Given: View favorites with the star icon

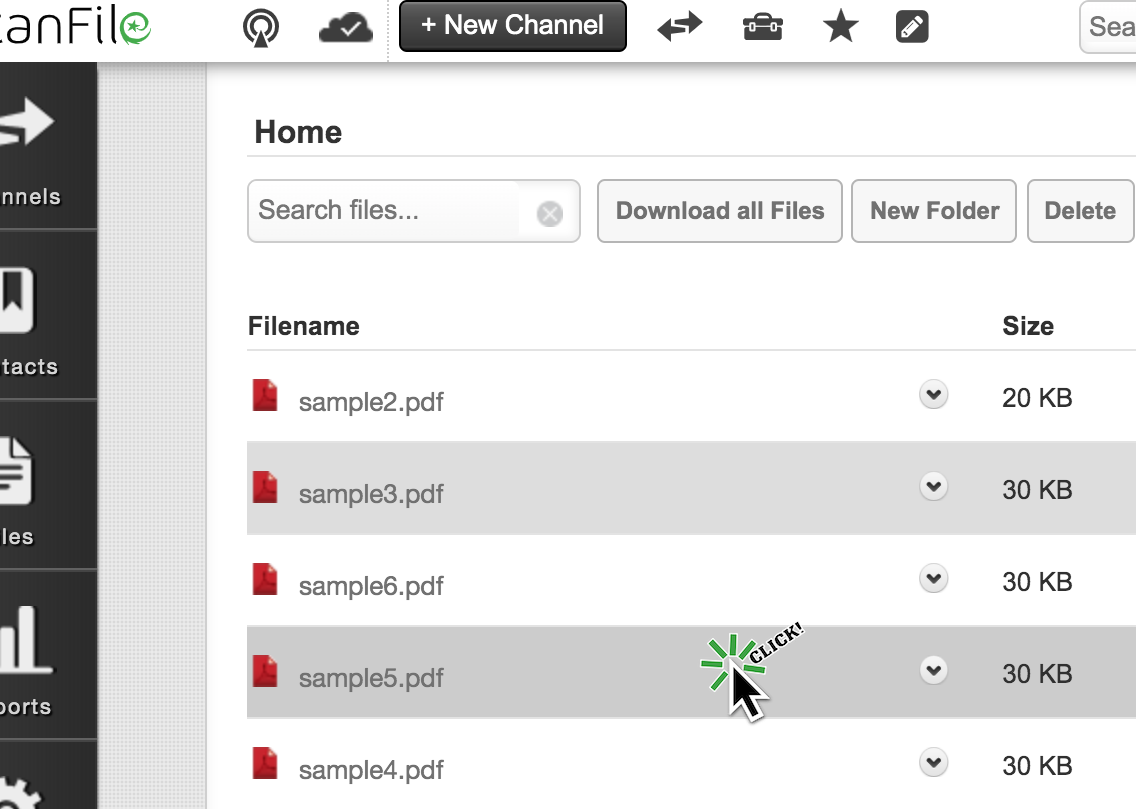Looking at the screenshot, I should (x=840, y=26).
